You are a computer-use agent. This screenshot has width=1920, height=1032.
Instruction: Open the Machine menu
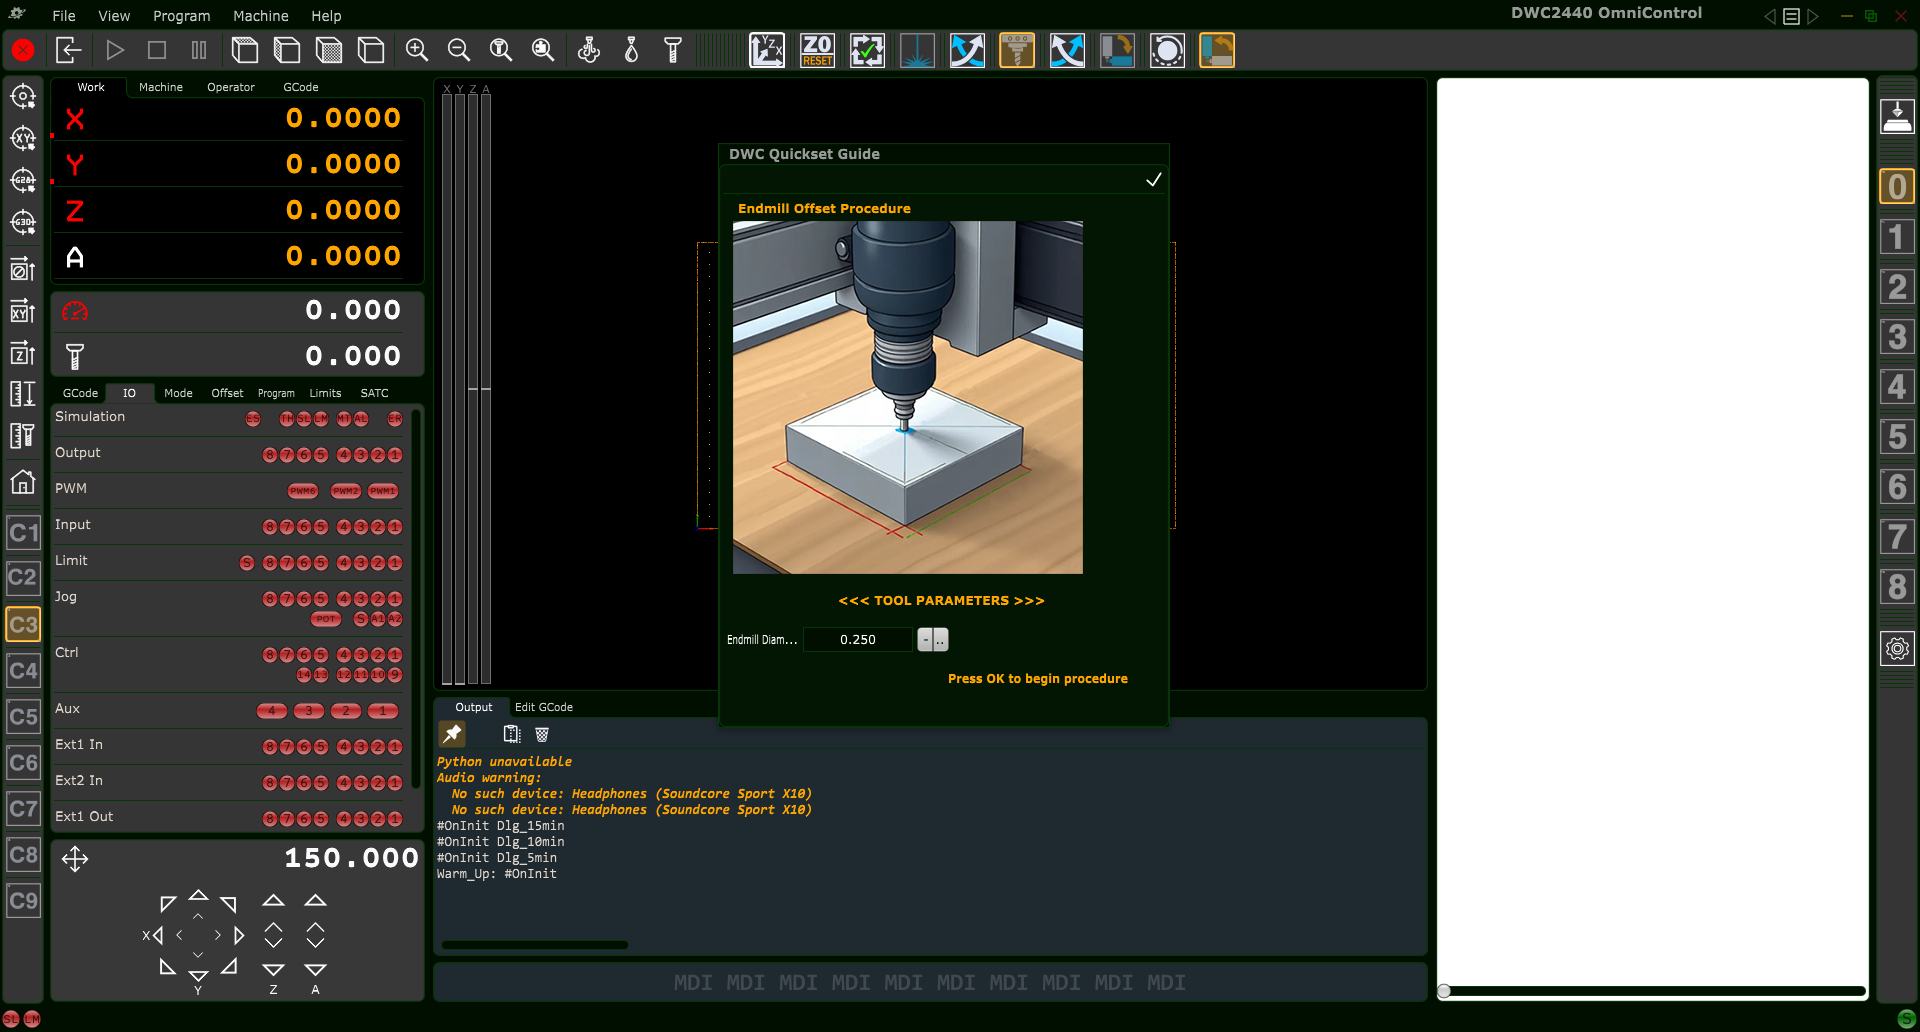click(x=260, y=16)
